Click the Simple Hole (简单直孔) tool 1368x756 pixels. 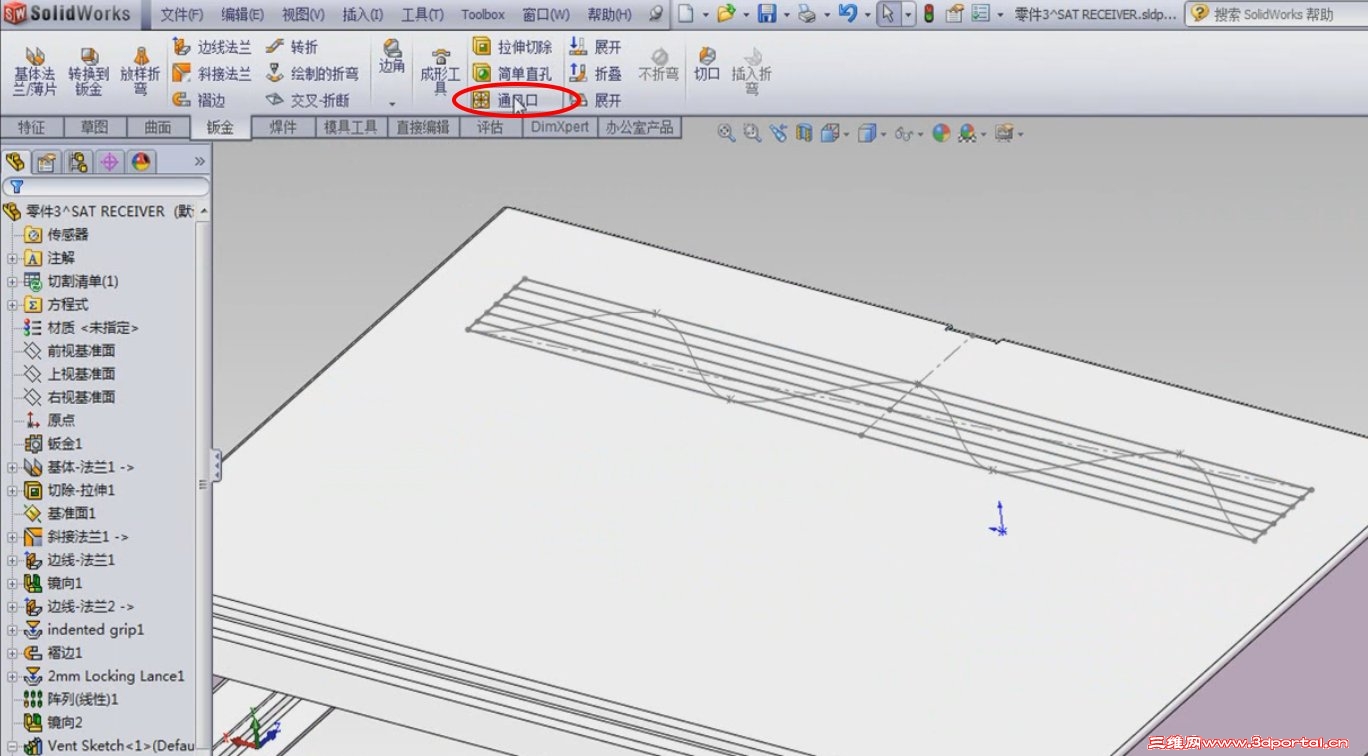(512, 73)
